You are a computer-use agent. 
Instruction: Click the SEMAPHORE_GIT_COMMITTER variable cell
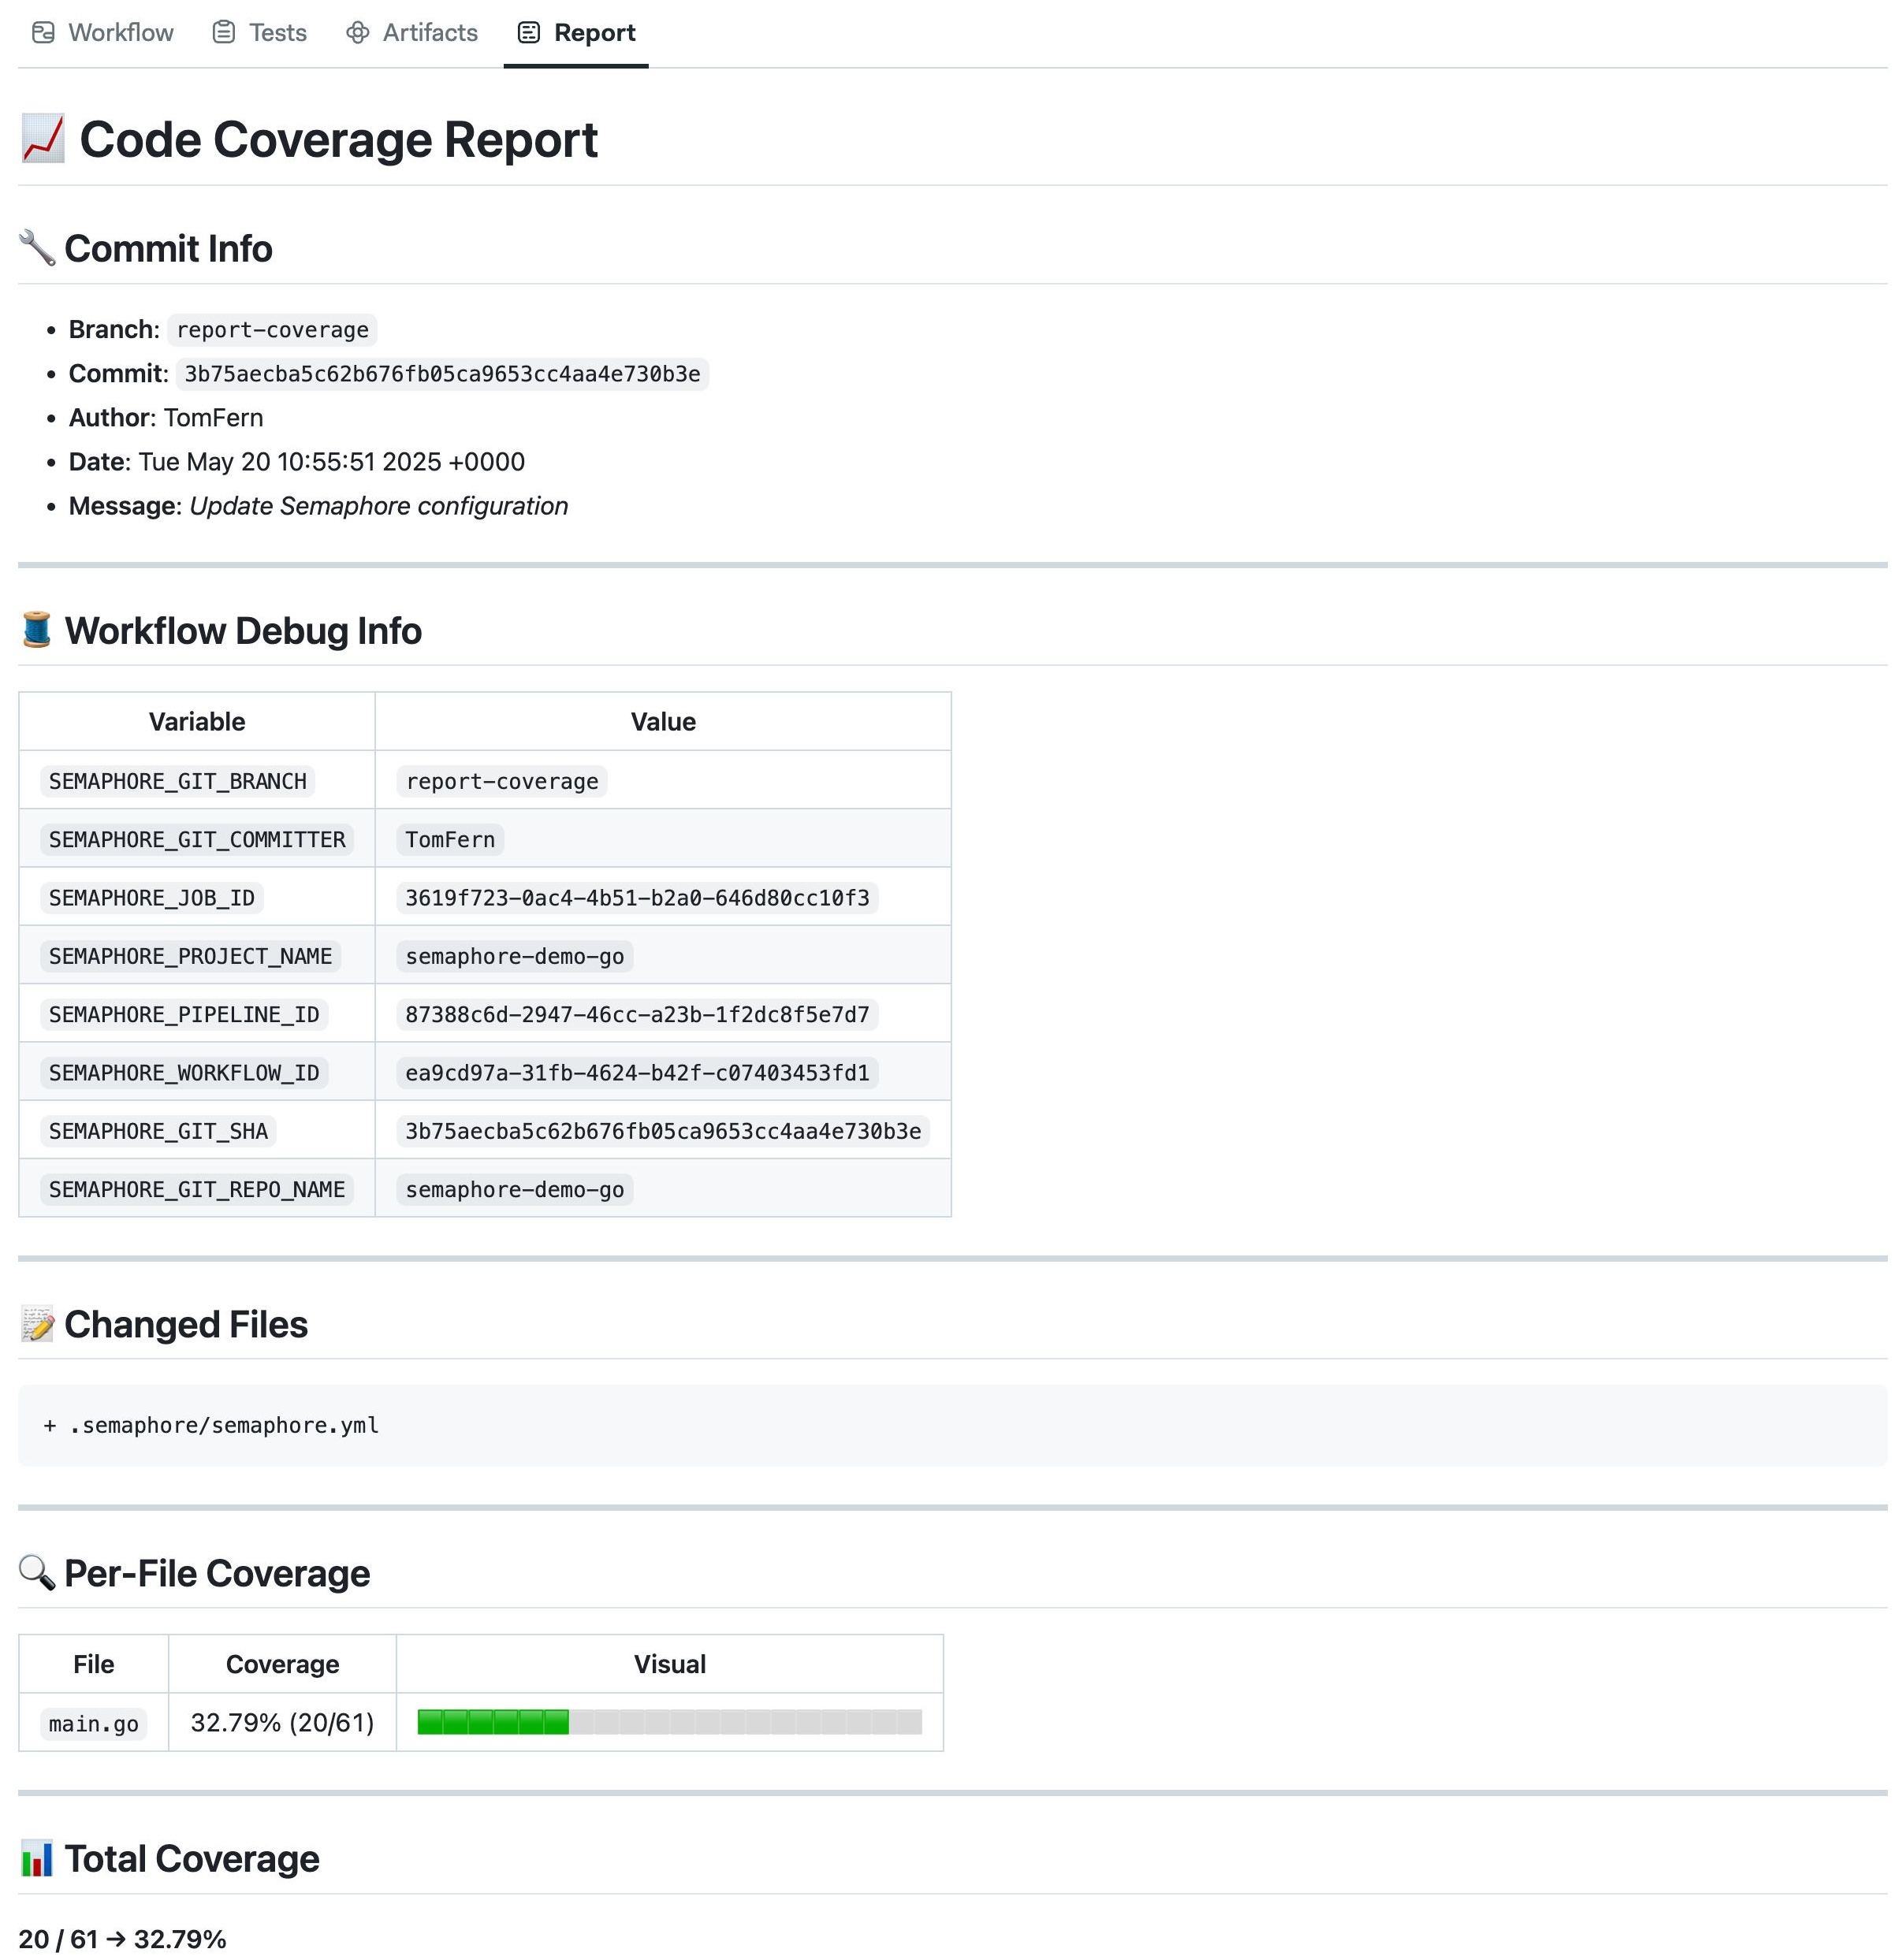coord(197,839)
